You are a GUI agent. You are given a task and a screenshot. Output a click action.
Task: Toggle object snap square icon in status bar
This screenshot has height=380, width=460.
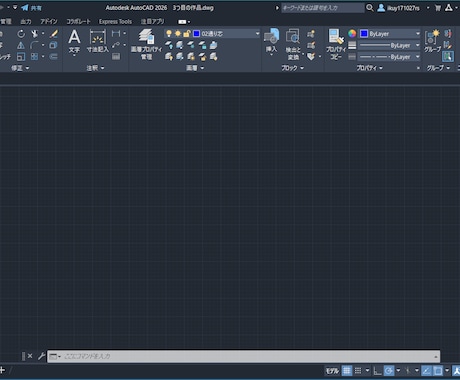pos(438,370)
